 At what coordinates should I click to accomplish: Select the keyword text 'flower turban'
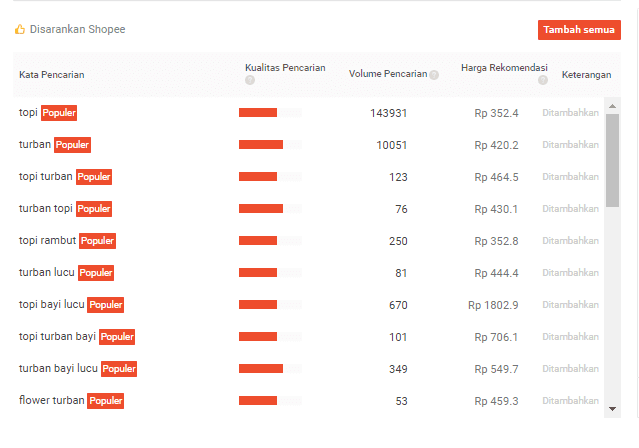tap(51, 400)
